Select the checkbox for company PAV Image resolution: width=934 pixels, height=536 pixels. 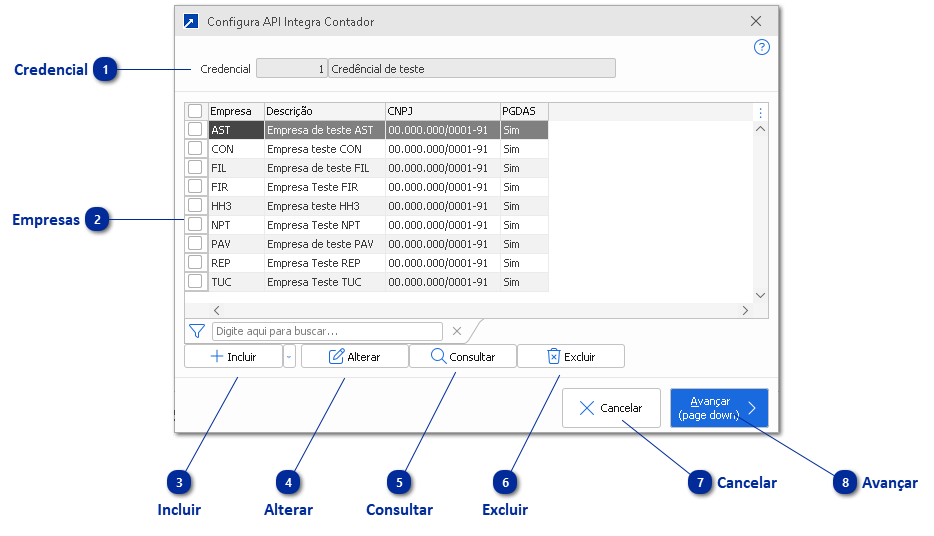point(195,244)
